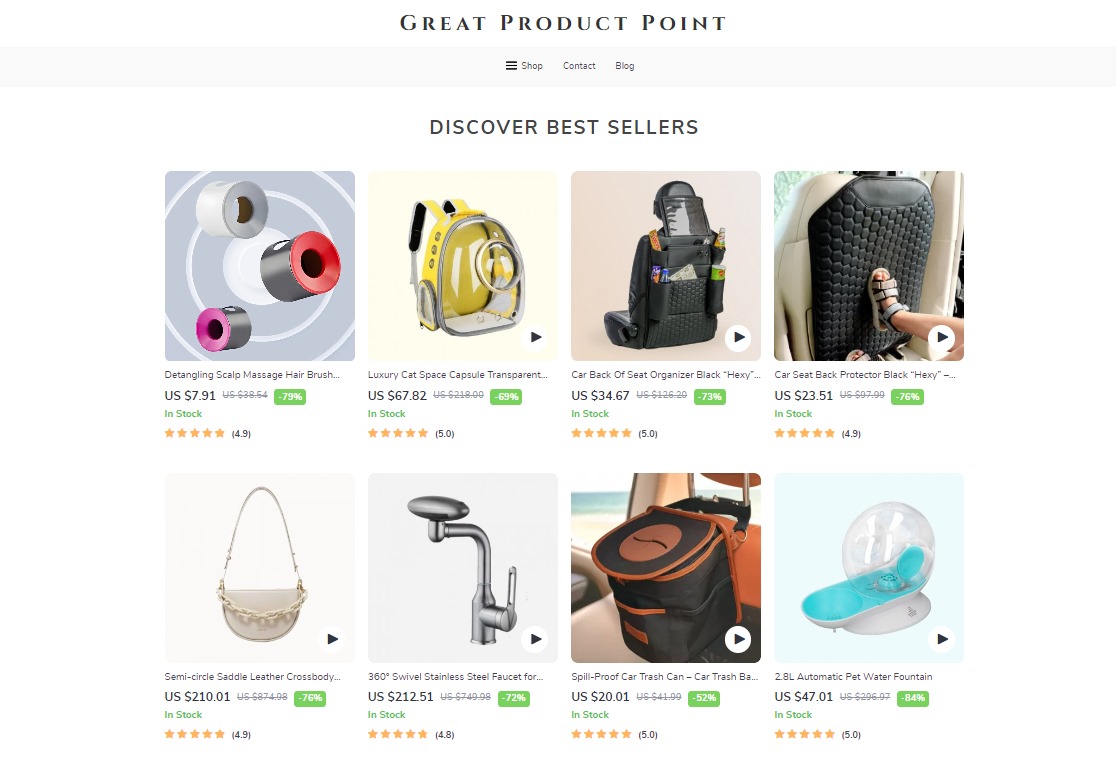Viewport: 1116px width, 762px height.
Task: Open the Contact page
Action: pos(579,65)
